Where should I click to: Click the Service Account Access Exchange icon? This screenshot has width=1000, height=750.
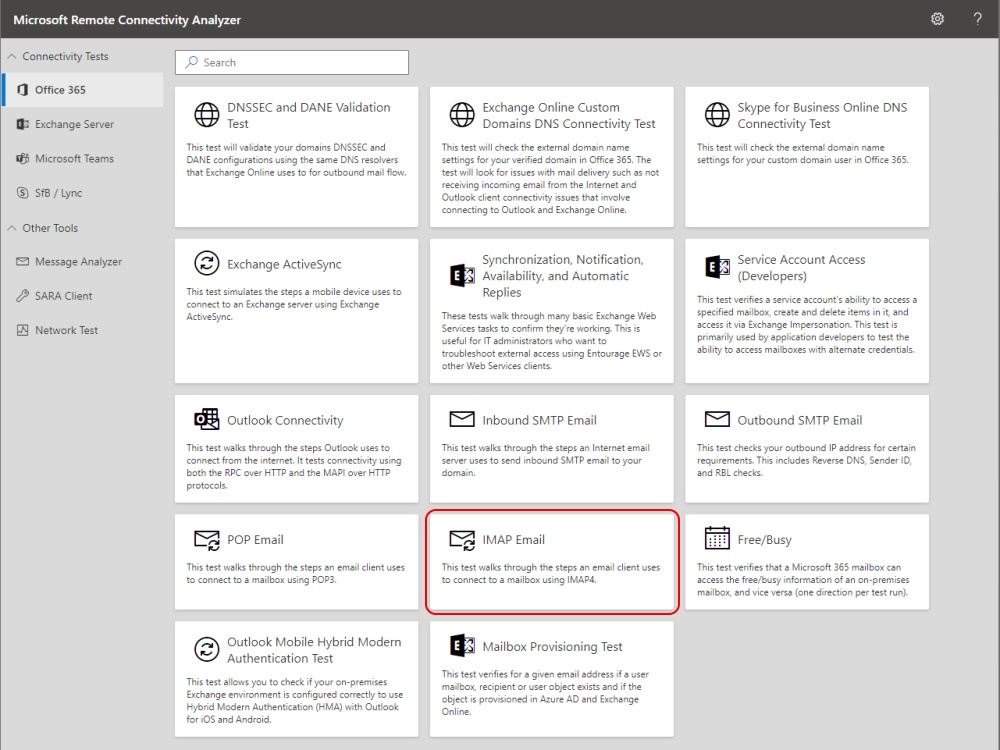point(717,267)
